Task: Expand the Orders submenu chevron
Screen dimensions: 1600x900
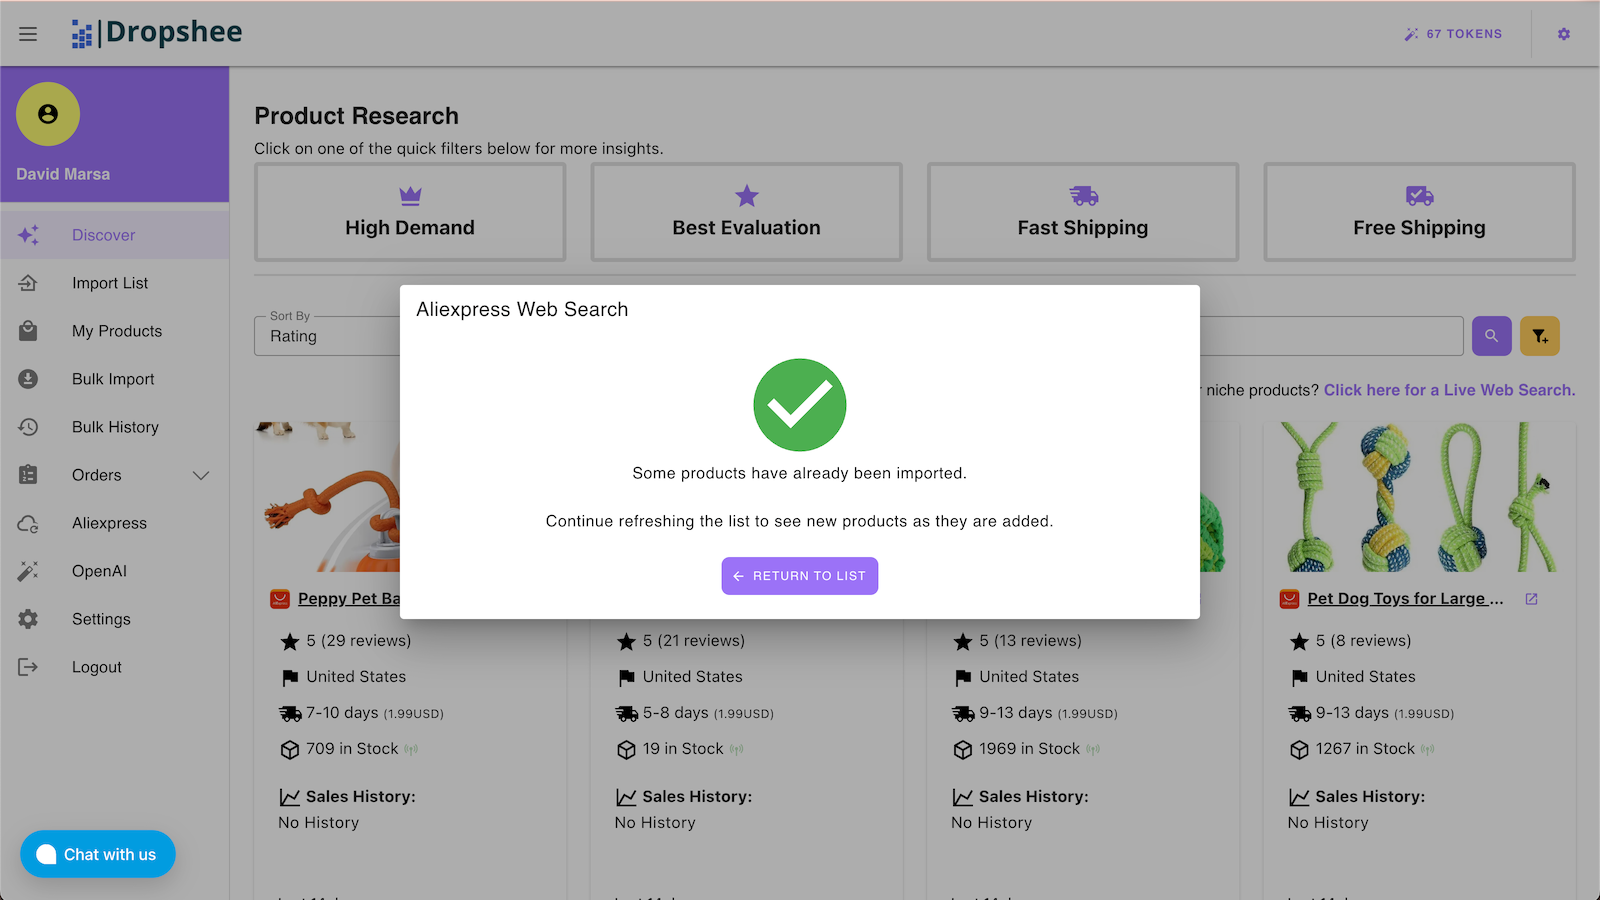Action: click(x=201, y=475)
